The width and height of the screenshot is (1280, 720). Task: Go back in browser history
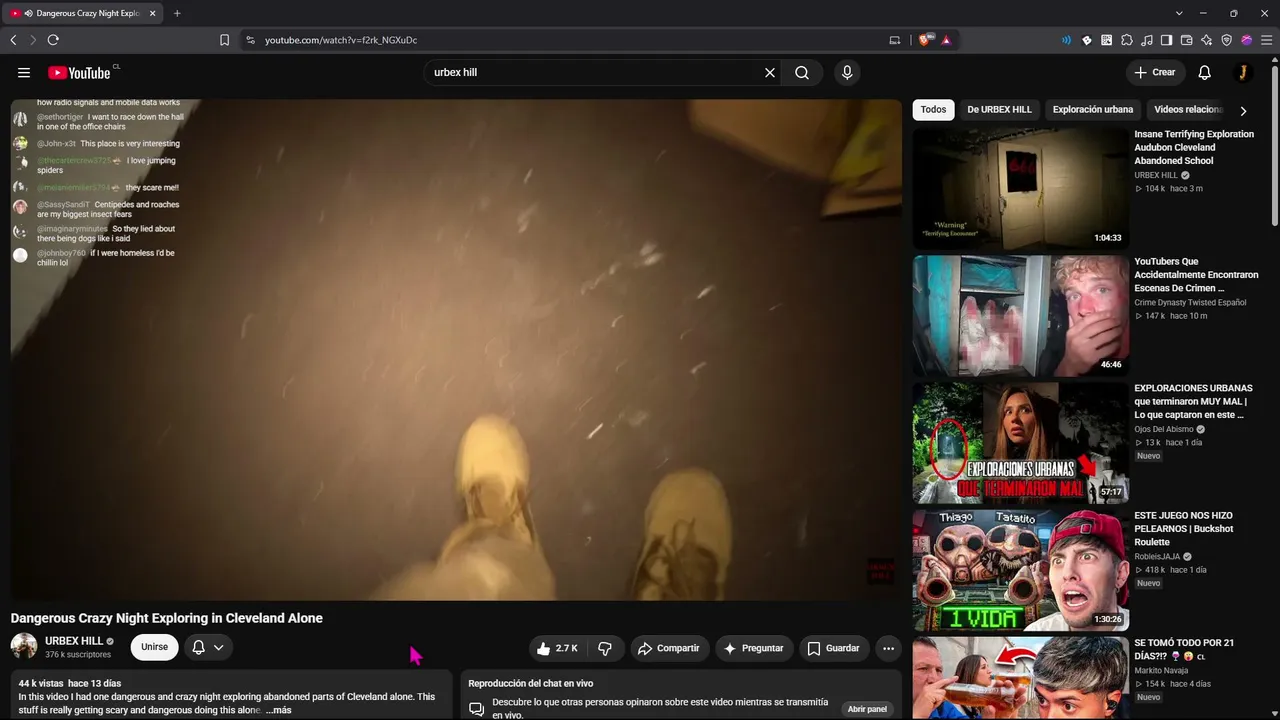coord(13,40)
